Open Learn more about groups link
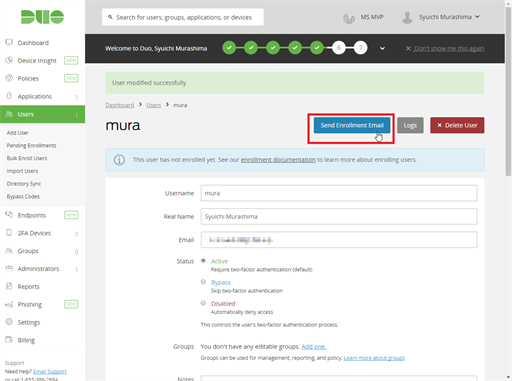The image size is (512, 381). [374, 358]
